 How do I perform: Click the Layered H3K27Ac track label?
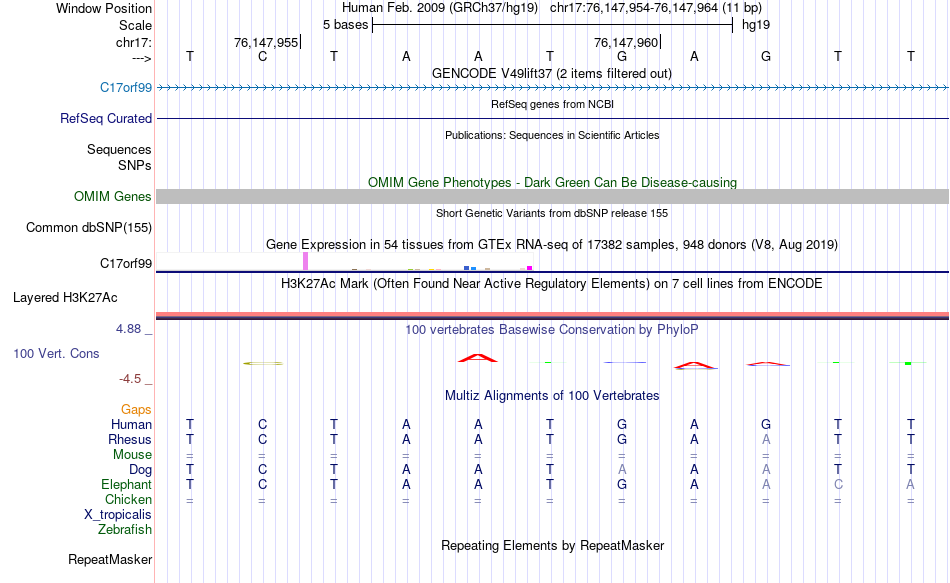(x=65, y=298)
